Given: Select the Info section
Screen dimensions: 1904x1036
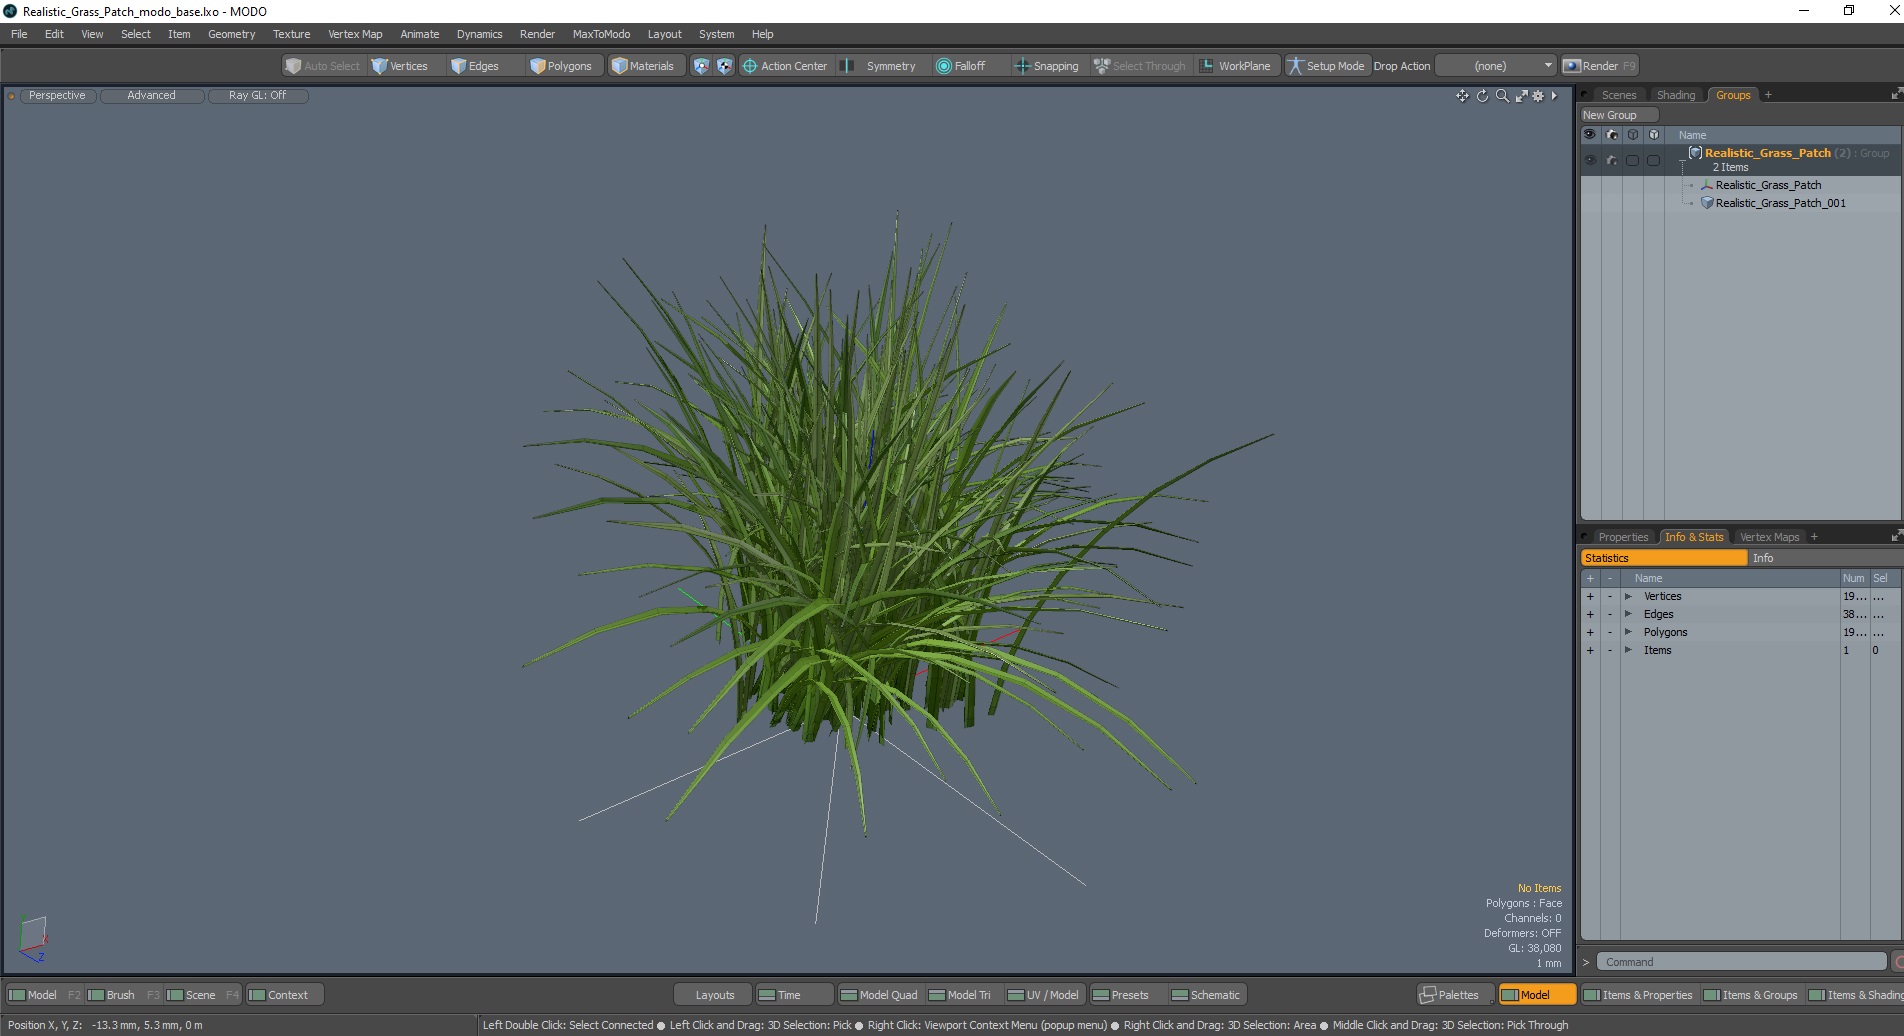Looking at the screenshot, I should (x=1823, y=558).
